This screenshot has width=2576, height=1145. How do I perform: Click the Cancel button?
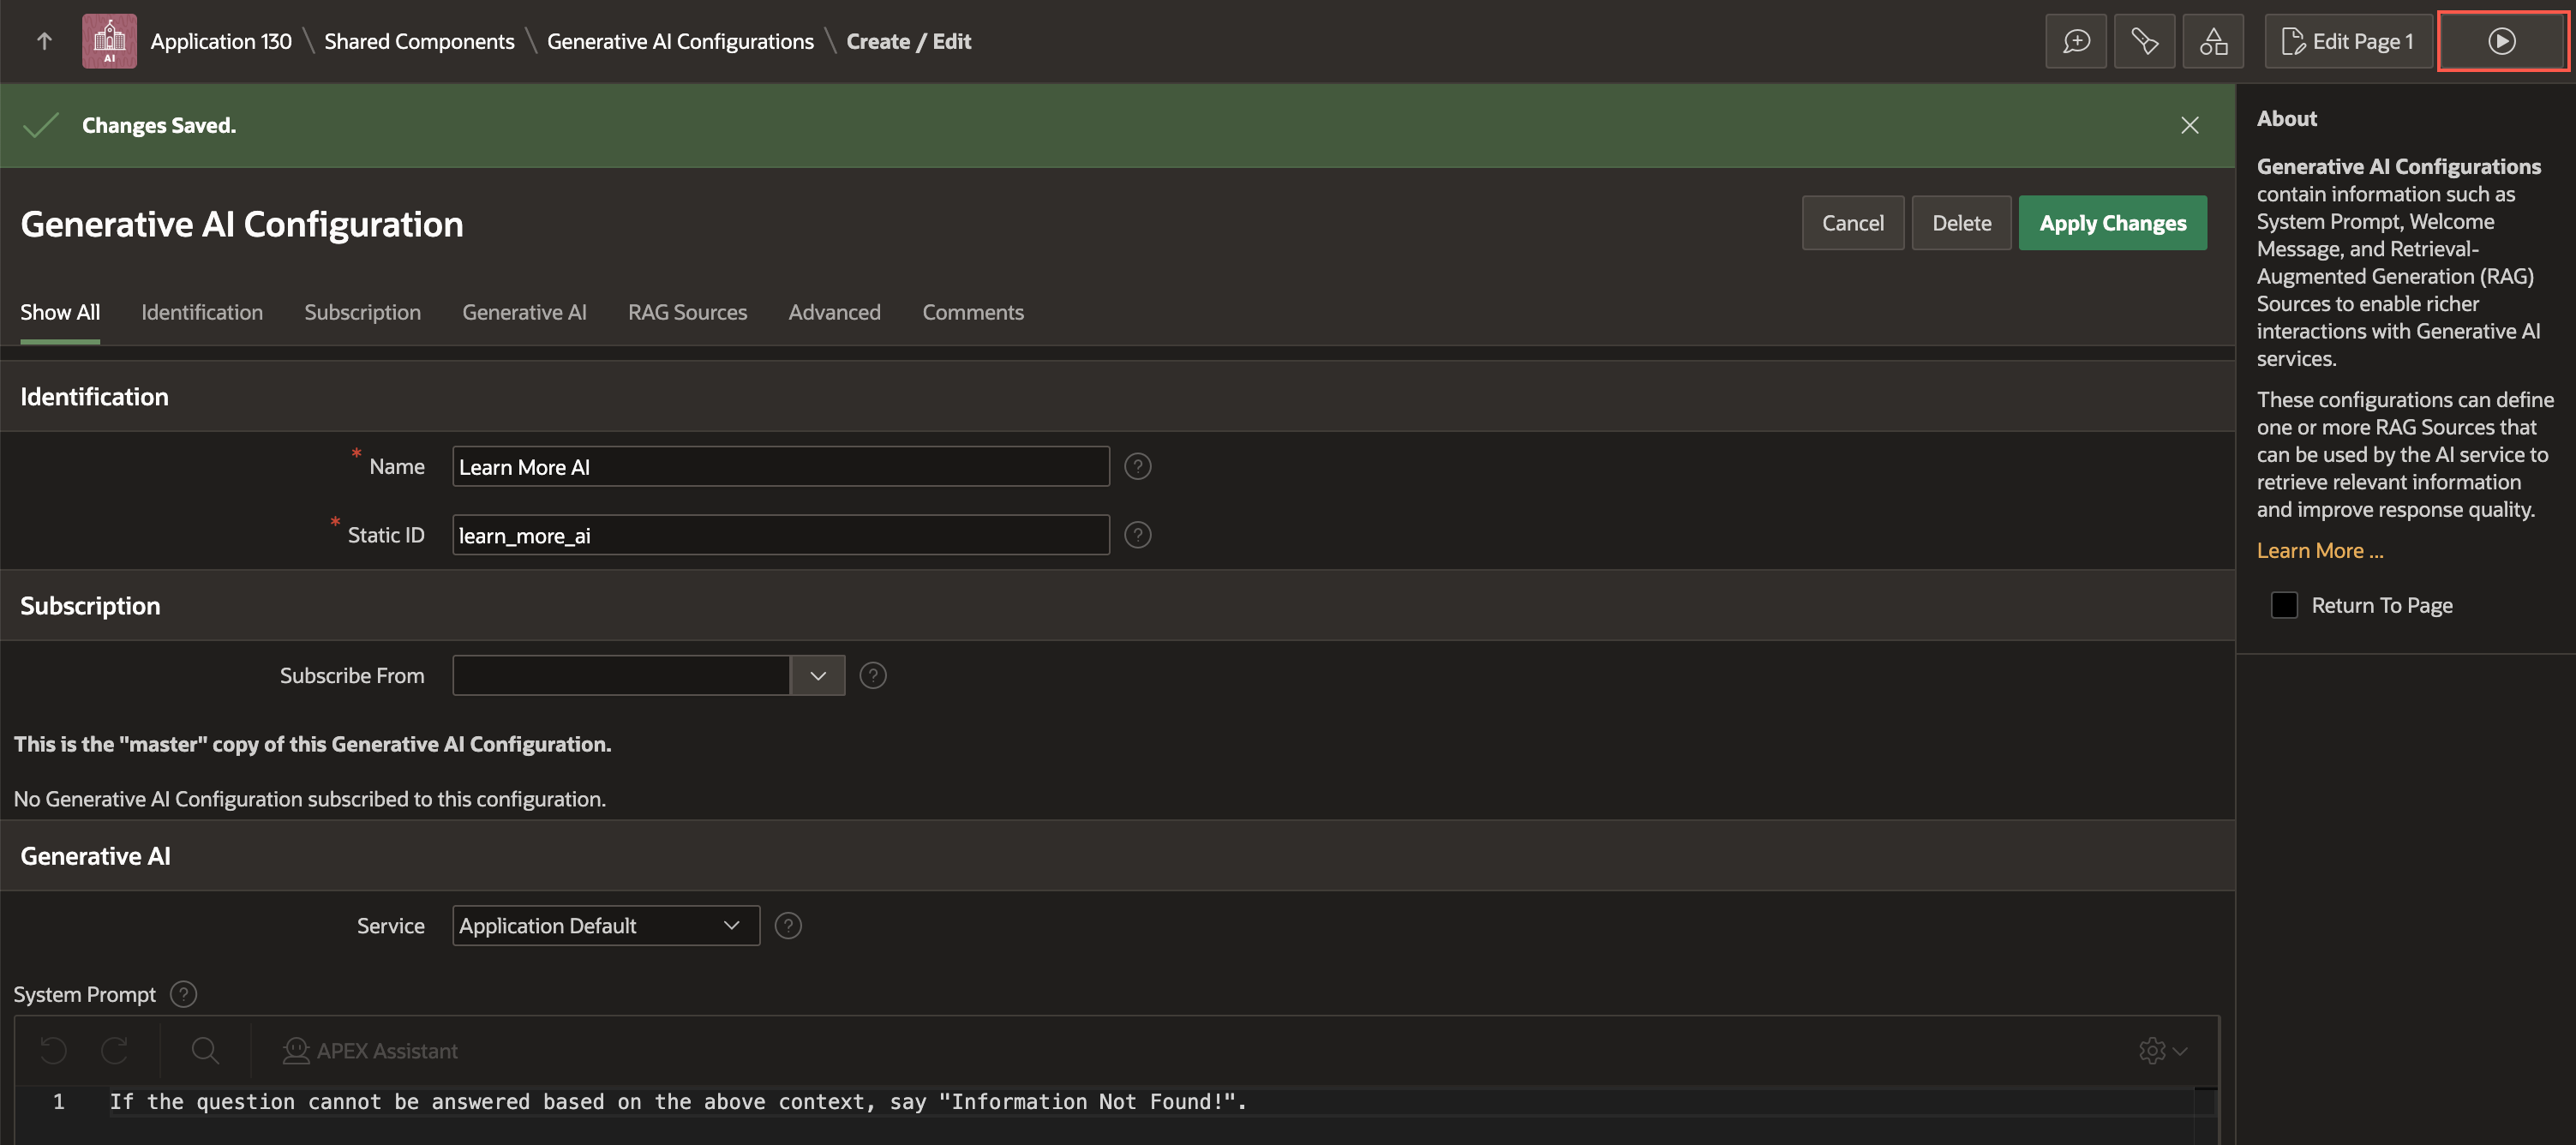[x=1853, y=223]
